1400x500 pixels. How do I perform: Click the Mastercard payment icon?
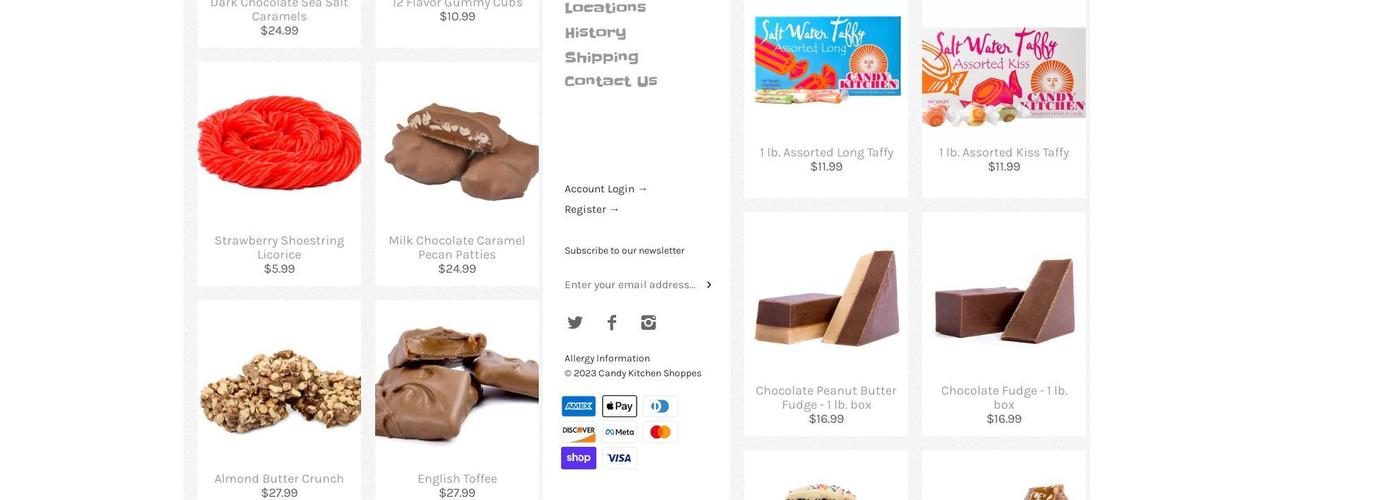660,432
